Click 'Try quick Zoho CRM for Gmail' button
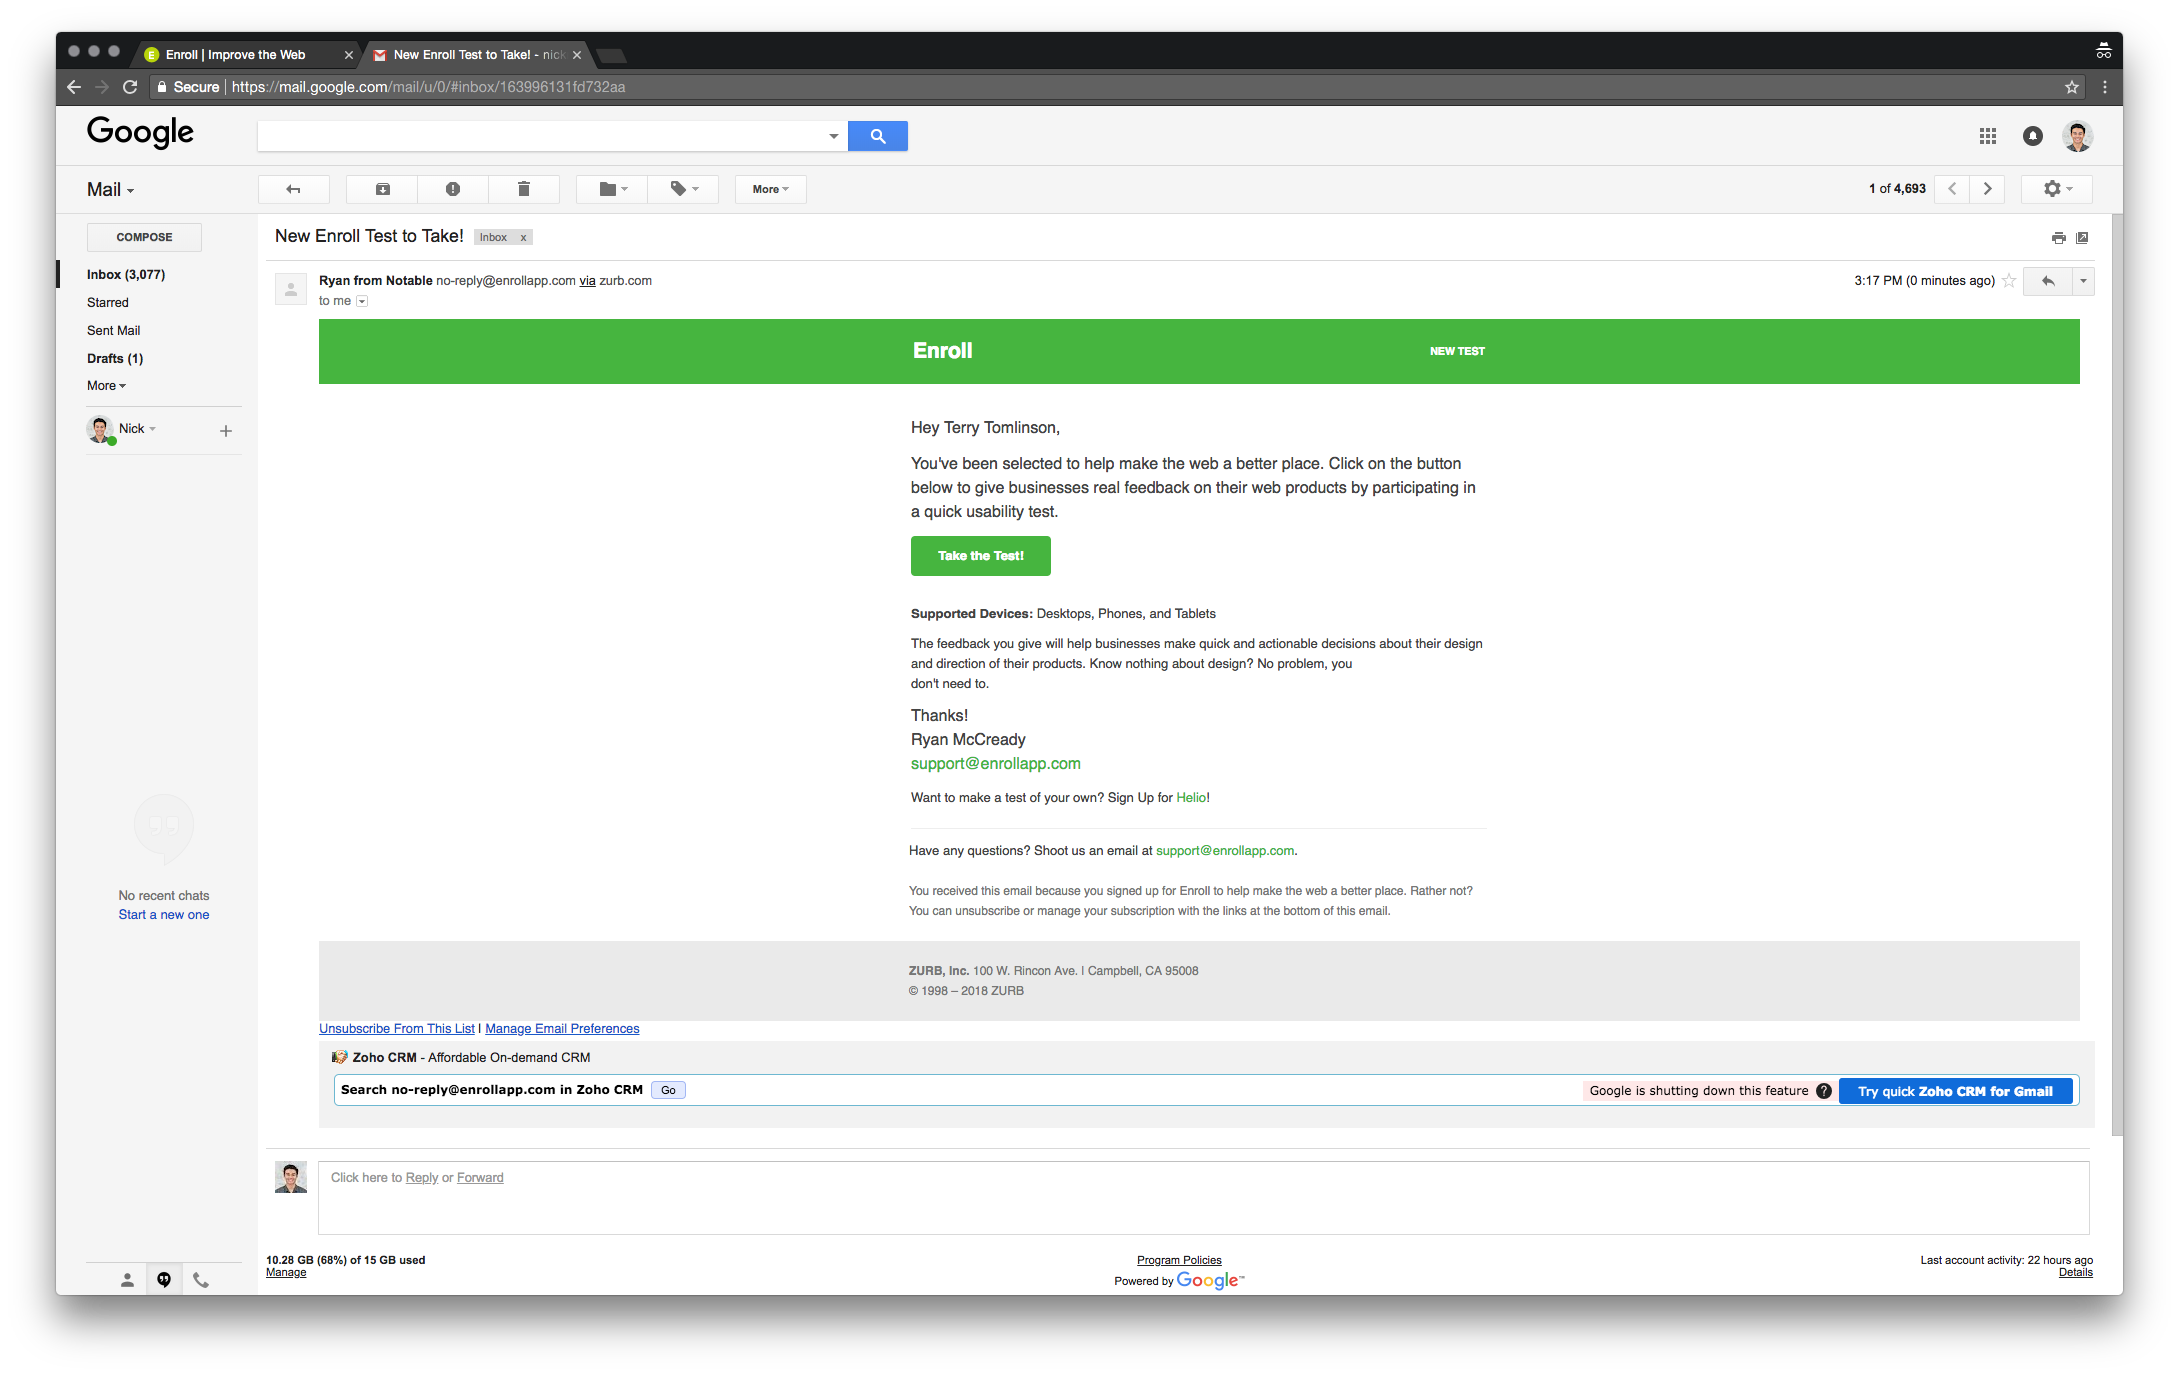 1955,1091
